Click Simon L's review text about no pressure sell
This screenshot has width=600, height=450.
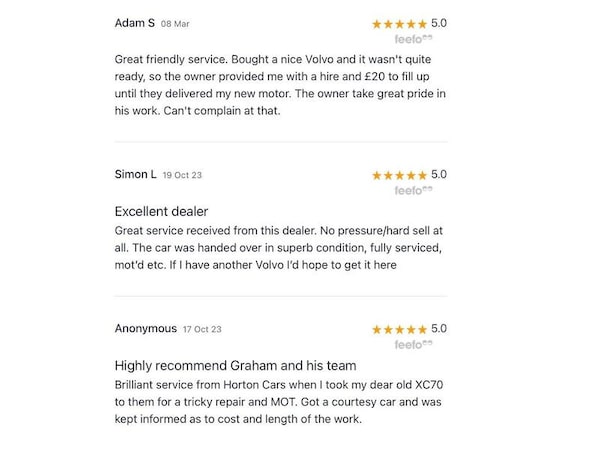click(280, 248)
